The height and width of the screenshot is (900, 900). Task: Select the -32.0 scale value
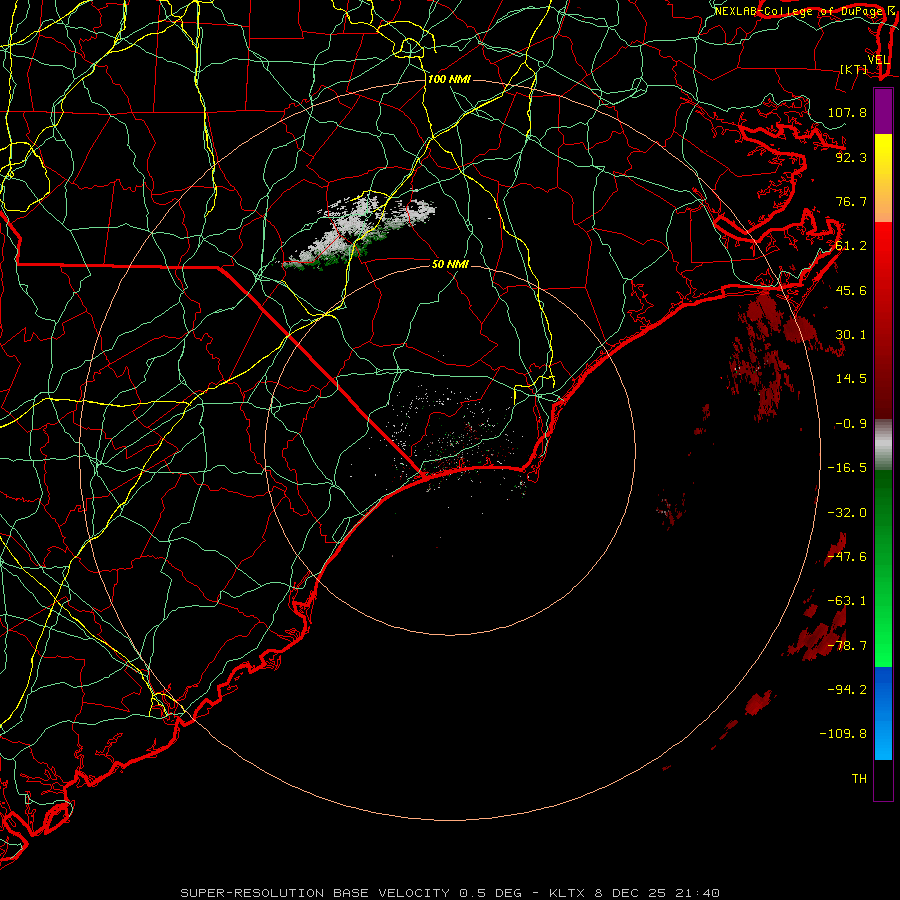(847, 513)
